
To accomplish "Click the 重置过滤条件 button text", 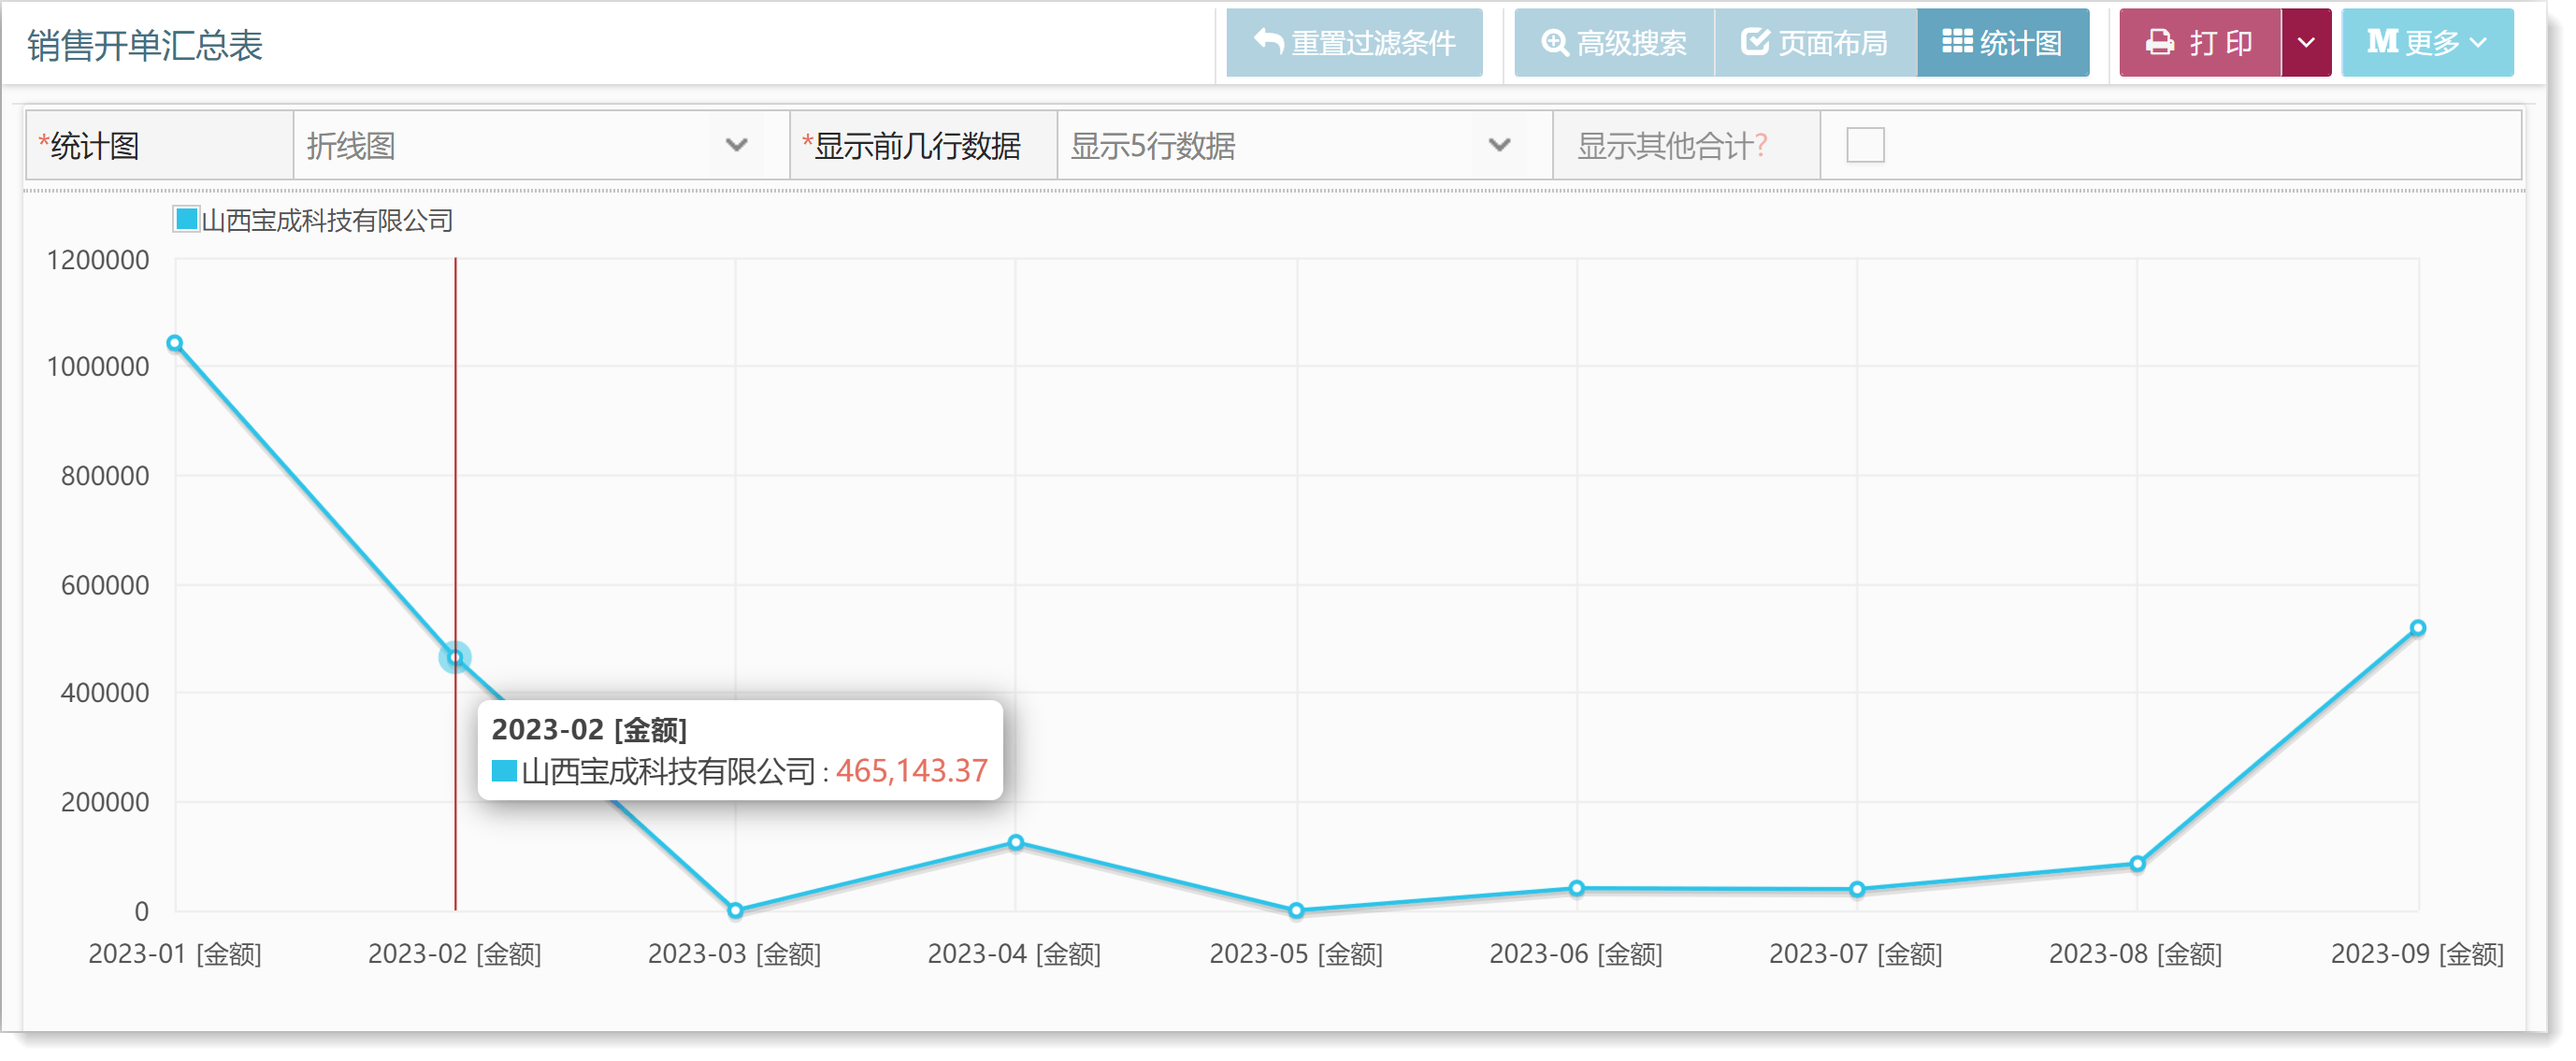I will point(1373,43).
